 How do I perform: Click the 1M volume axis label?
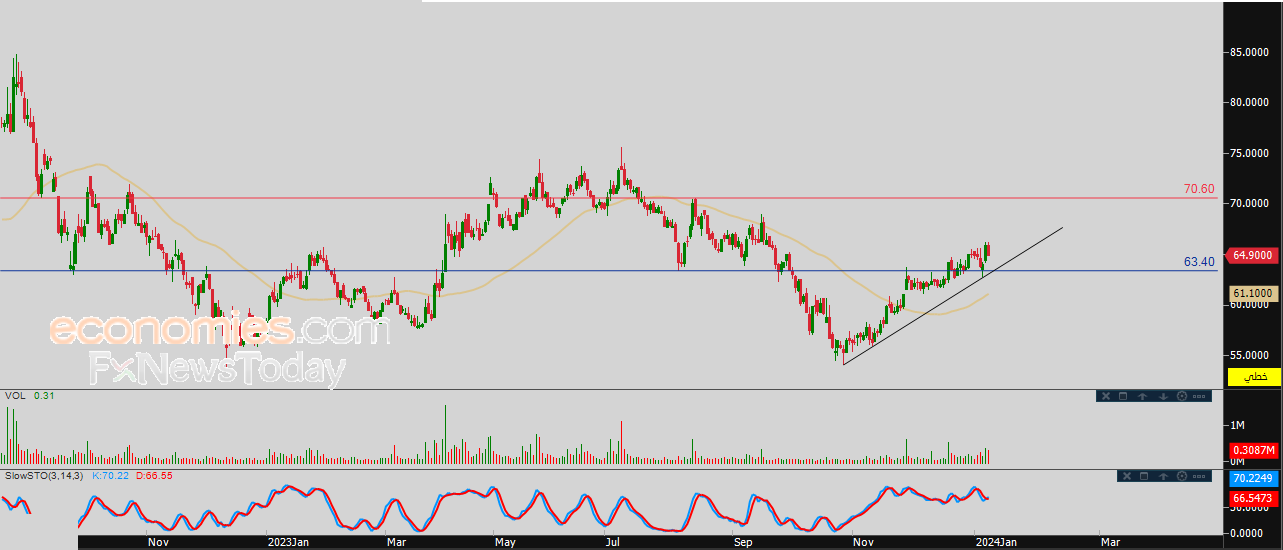[x=1237, y=425]
